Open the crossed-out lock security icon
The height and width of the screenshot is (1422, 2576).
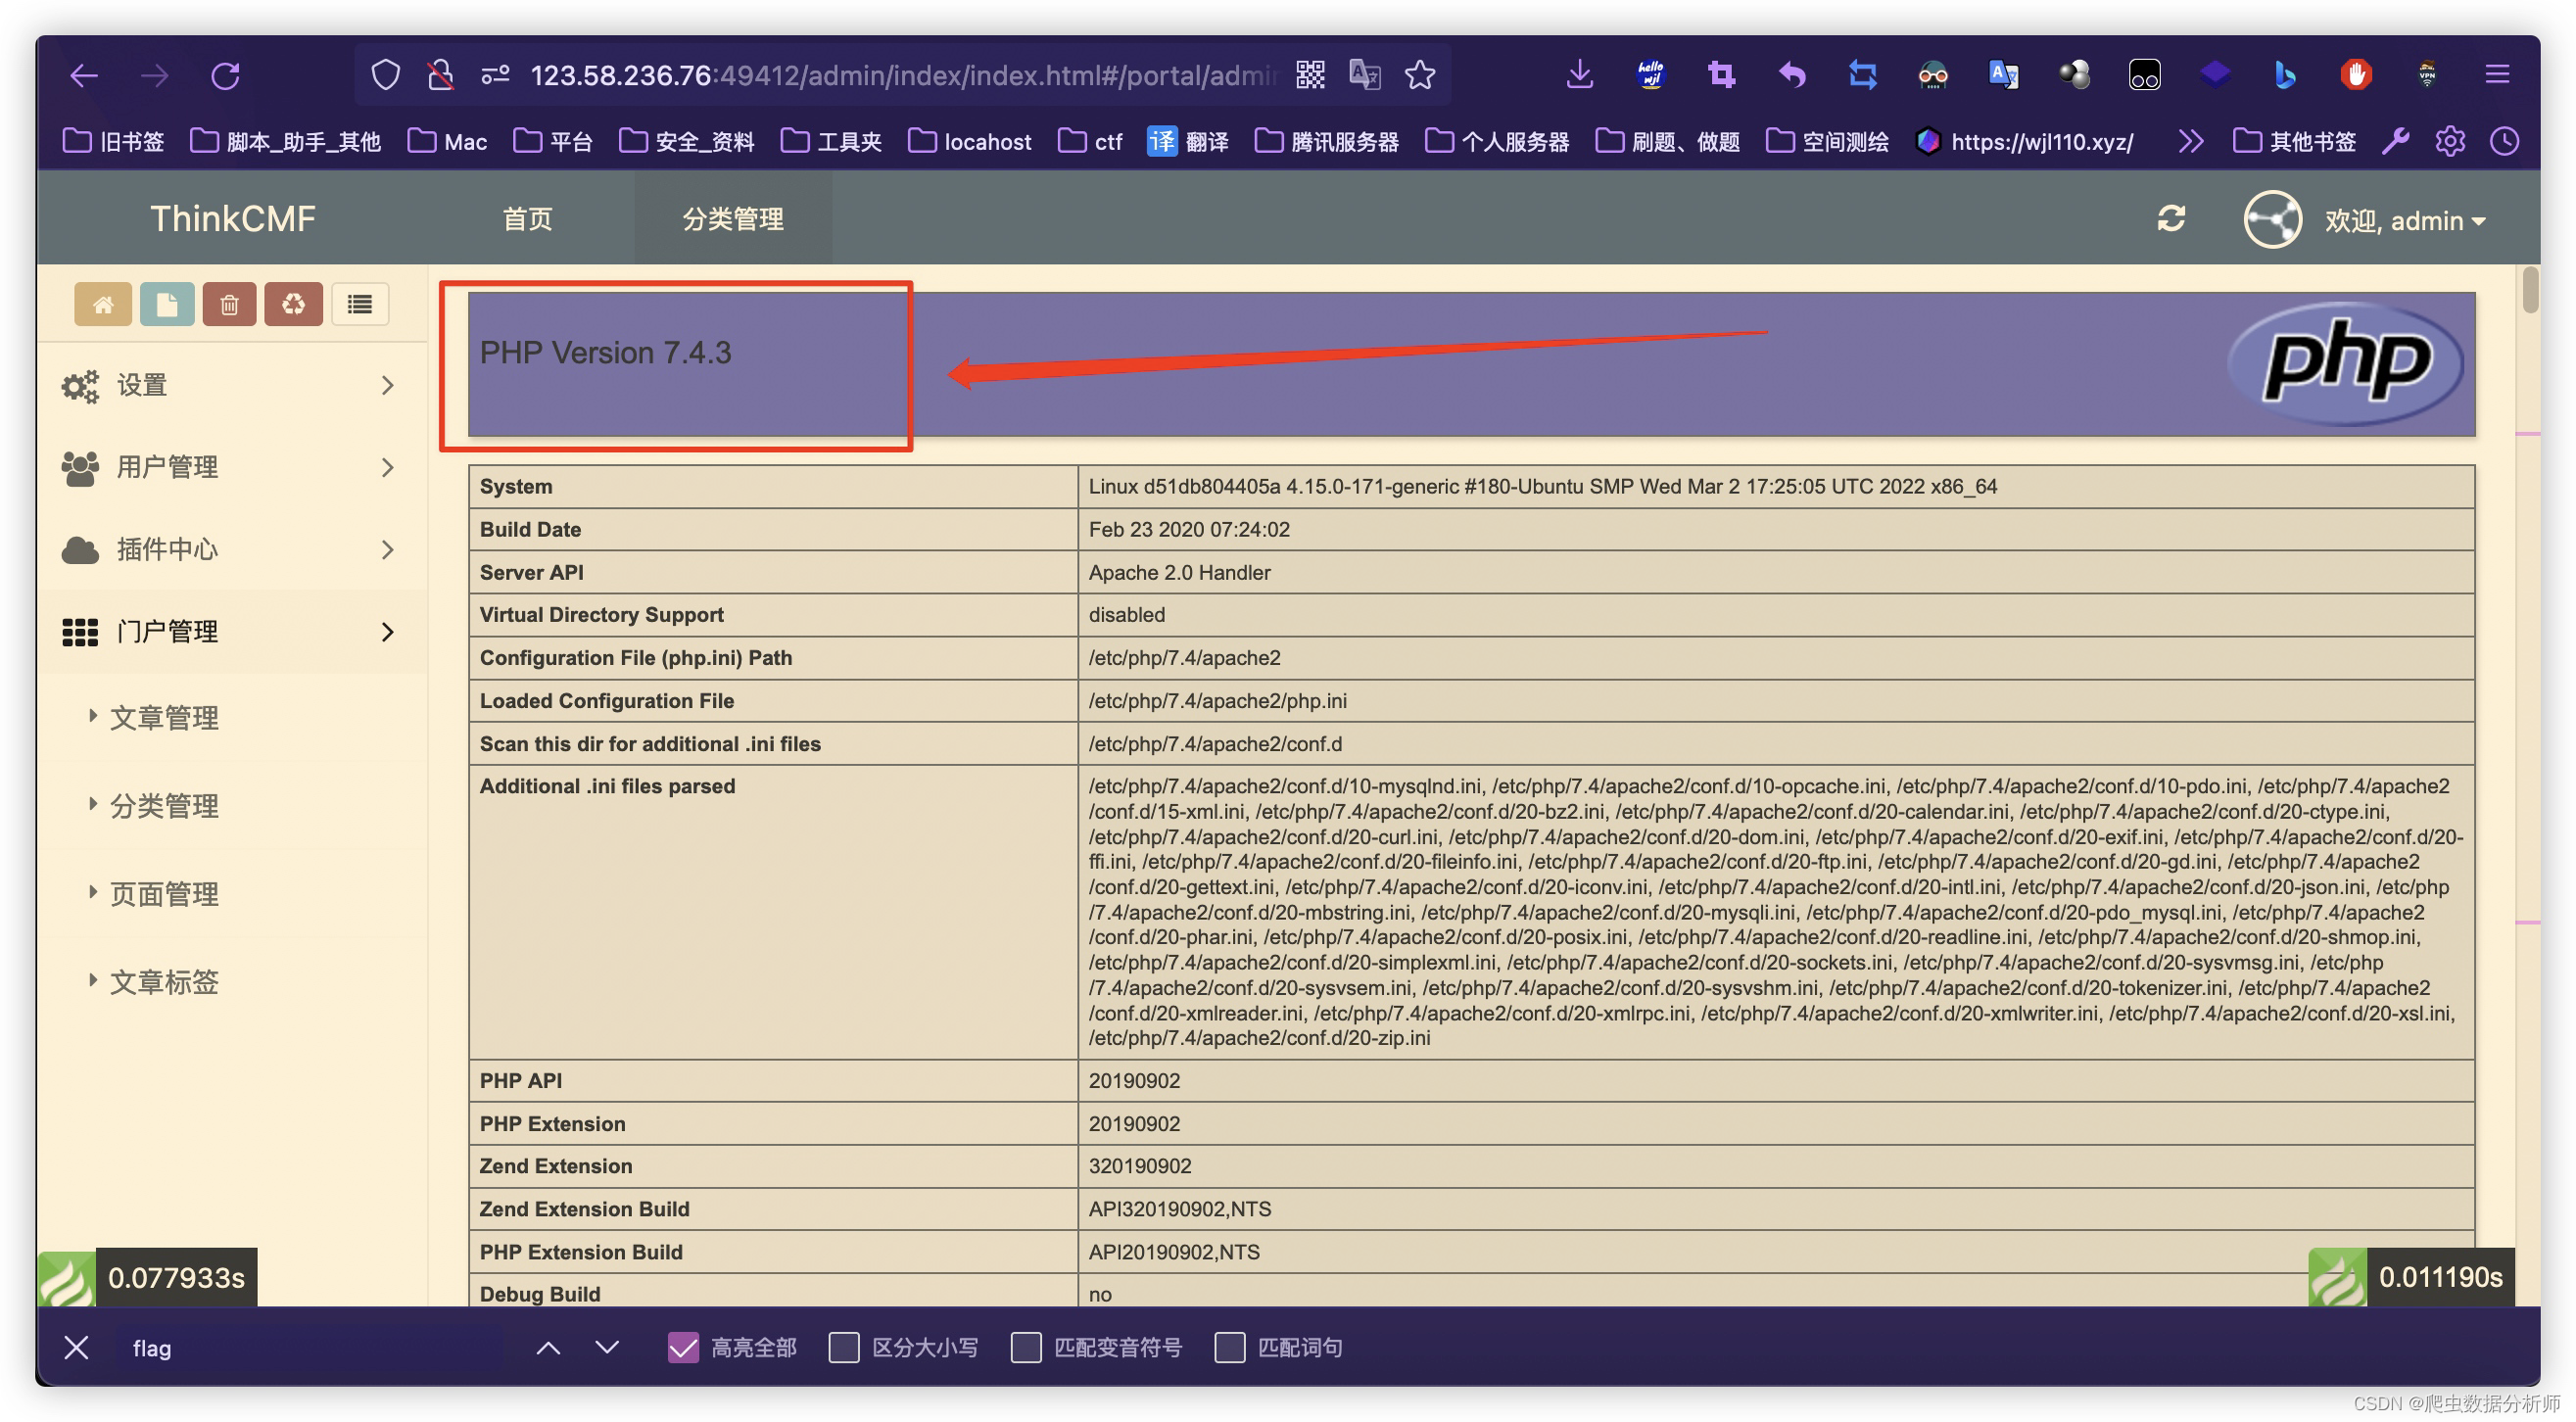click(x=440, y=75)
